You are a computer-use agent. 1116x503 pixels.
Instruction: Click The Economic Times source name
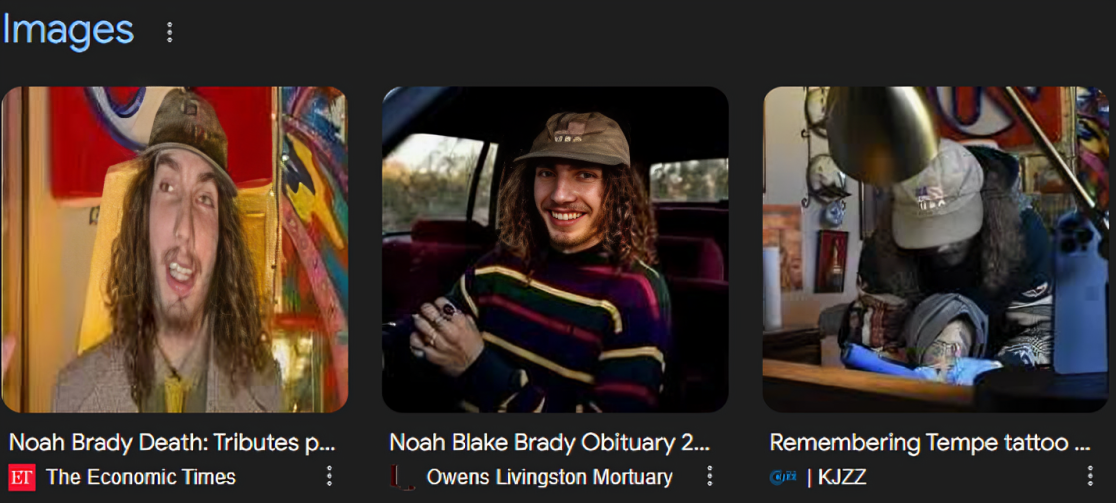[x=141, y=477]
